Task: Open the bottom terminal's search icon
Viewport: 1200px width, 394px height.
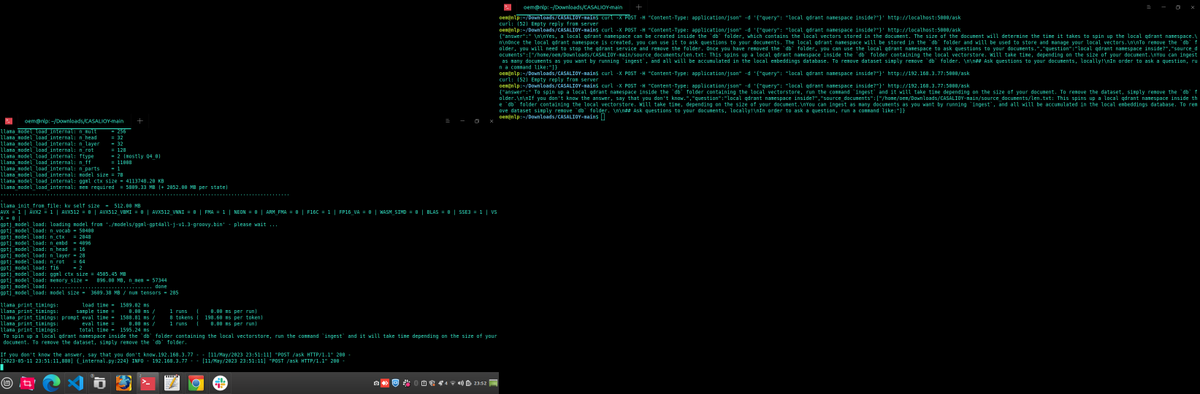Action: click(x=448, y=121)
